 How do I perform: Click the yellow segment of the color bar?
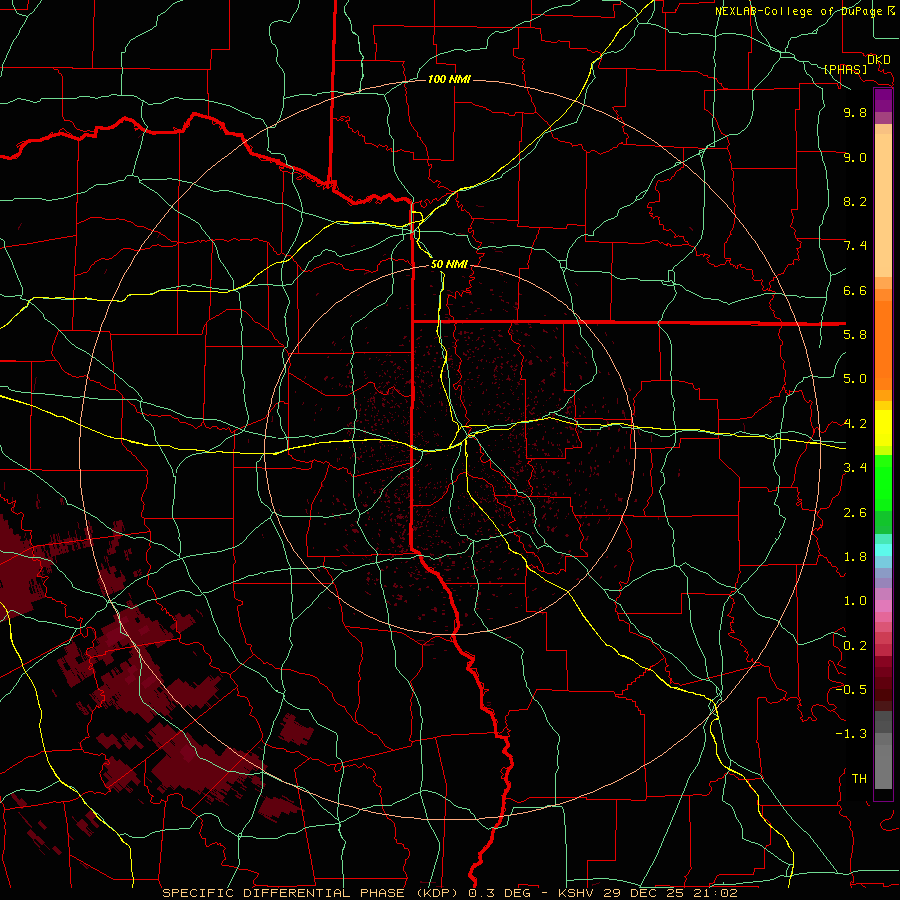pyautogui.click(x=883, y=428)
